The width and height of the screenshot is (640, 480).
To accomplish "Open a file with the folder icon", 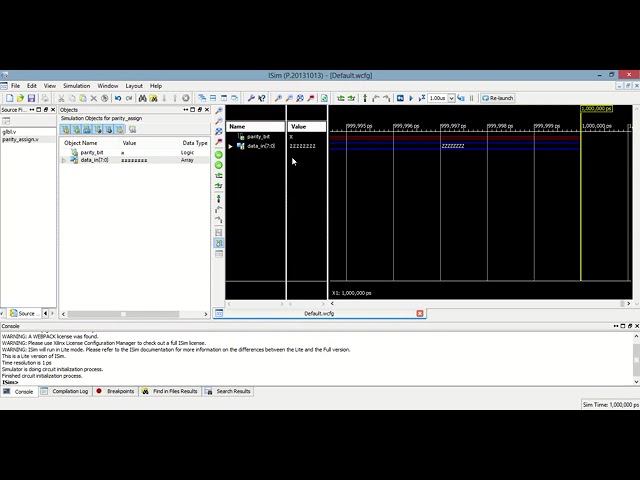I will (20, 98).
